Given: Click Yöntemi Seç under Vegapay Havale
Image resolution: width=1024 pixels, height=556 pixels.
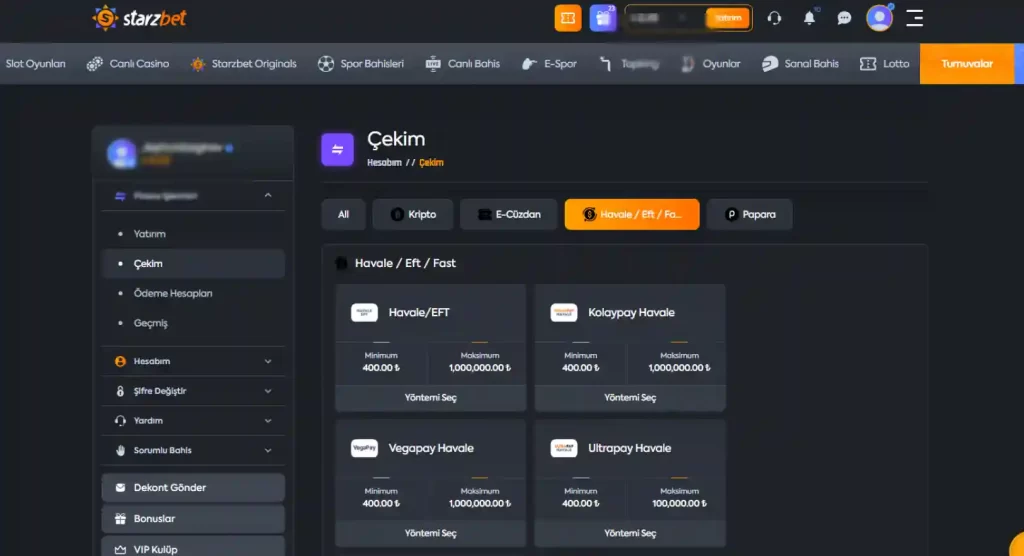Looking at the screenshot, I should (430, 533).
